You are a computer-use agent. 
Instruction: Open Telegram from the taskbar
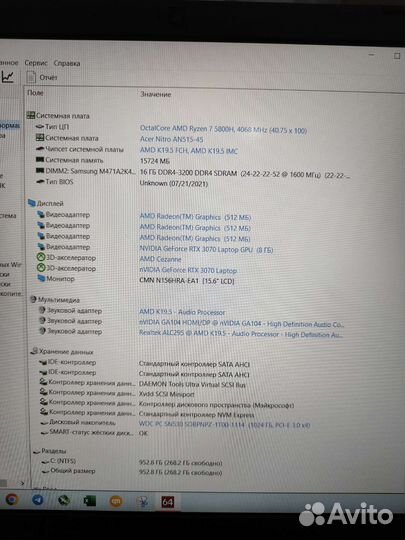[x=38, y=500]
